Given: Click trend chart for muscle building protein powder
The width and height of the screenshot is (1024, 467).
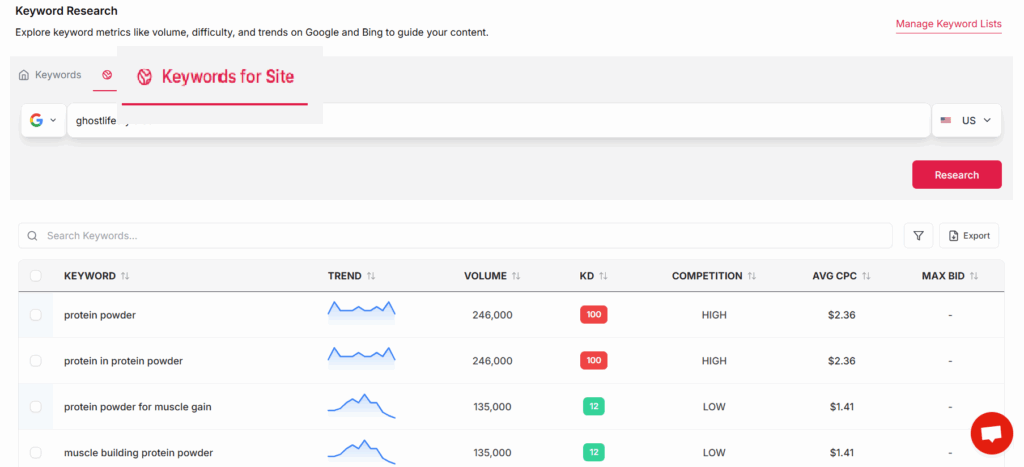Looking at the screenshot, I should tap(361, 451).
